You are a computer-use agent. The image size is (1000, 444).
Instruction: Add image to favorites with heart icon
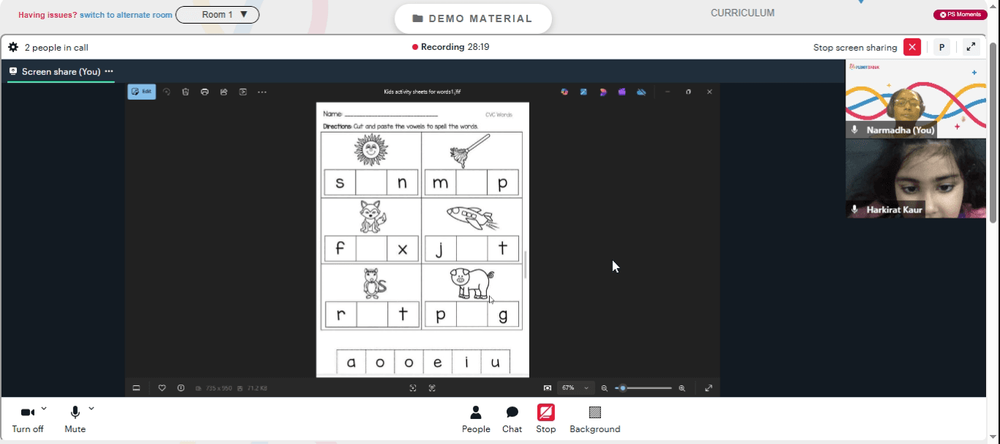(162, 388)
